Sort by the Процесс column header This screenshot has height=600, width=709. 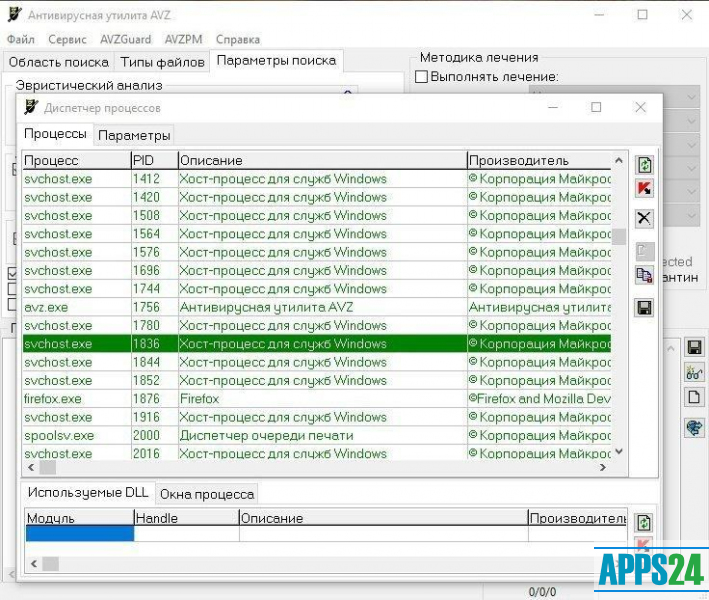click(x=77, y=161)
